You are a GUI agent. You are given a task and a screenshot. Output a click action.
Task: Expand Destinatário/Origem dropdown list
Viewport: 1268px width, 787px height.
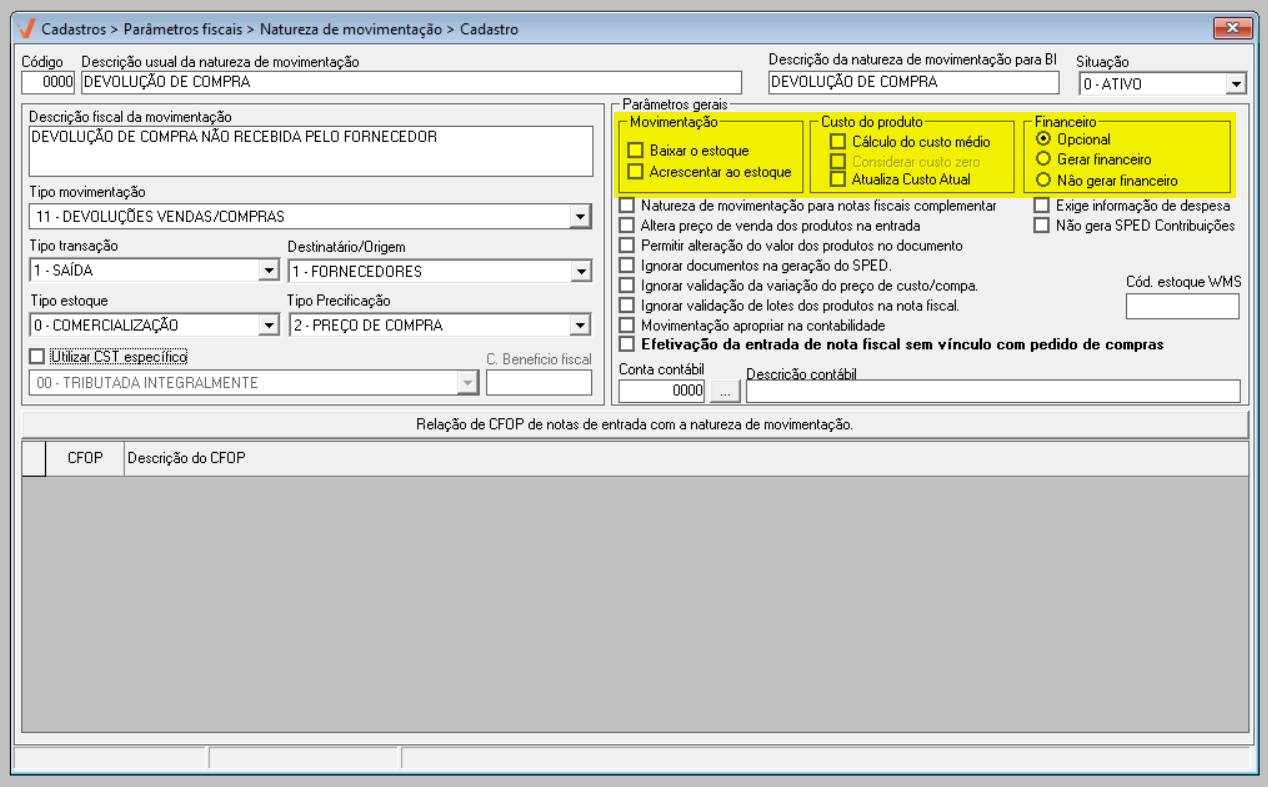[580, 271]
